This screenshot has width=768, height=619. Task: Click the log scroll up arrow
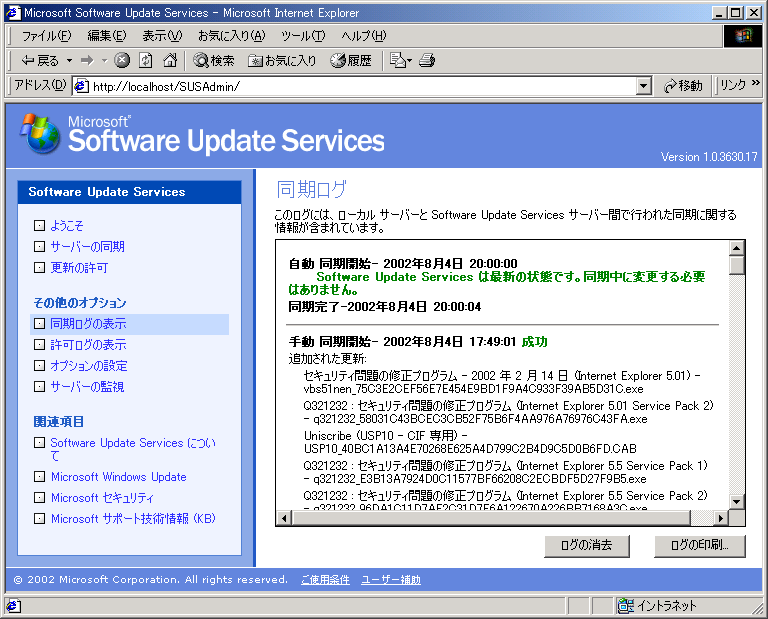pos(736,248)
